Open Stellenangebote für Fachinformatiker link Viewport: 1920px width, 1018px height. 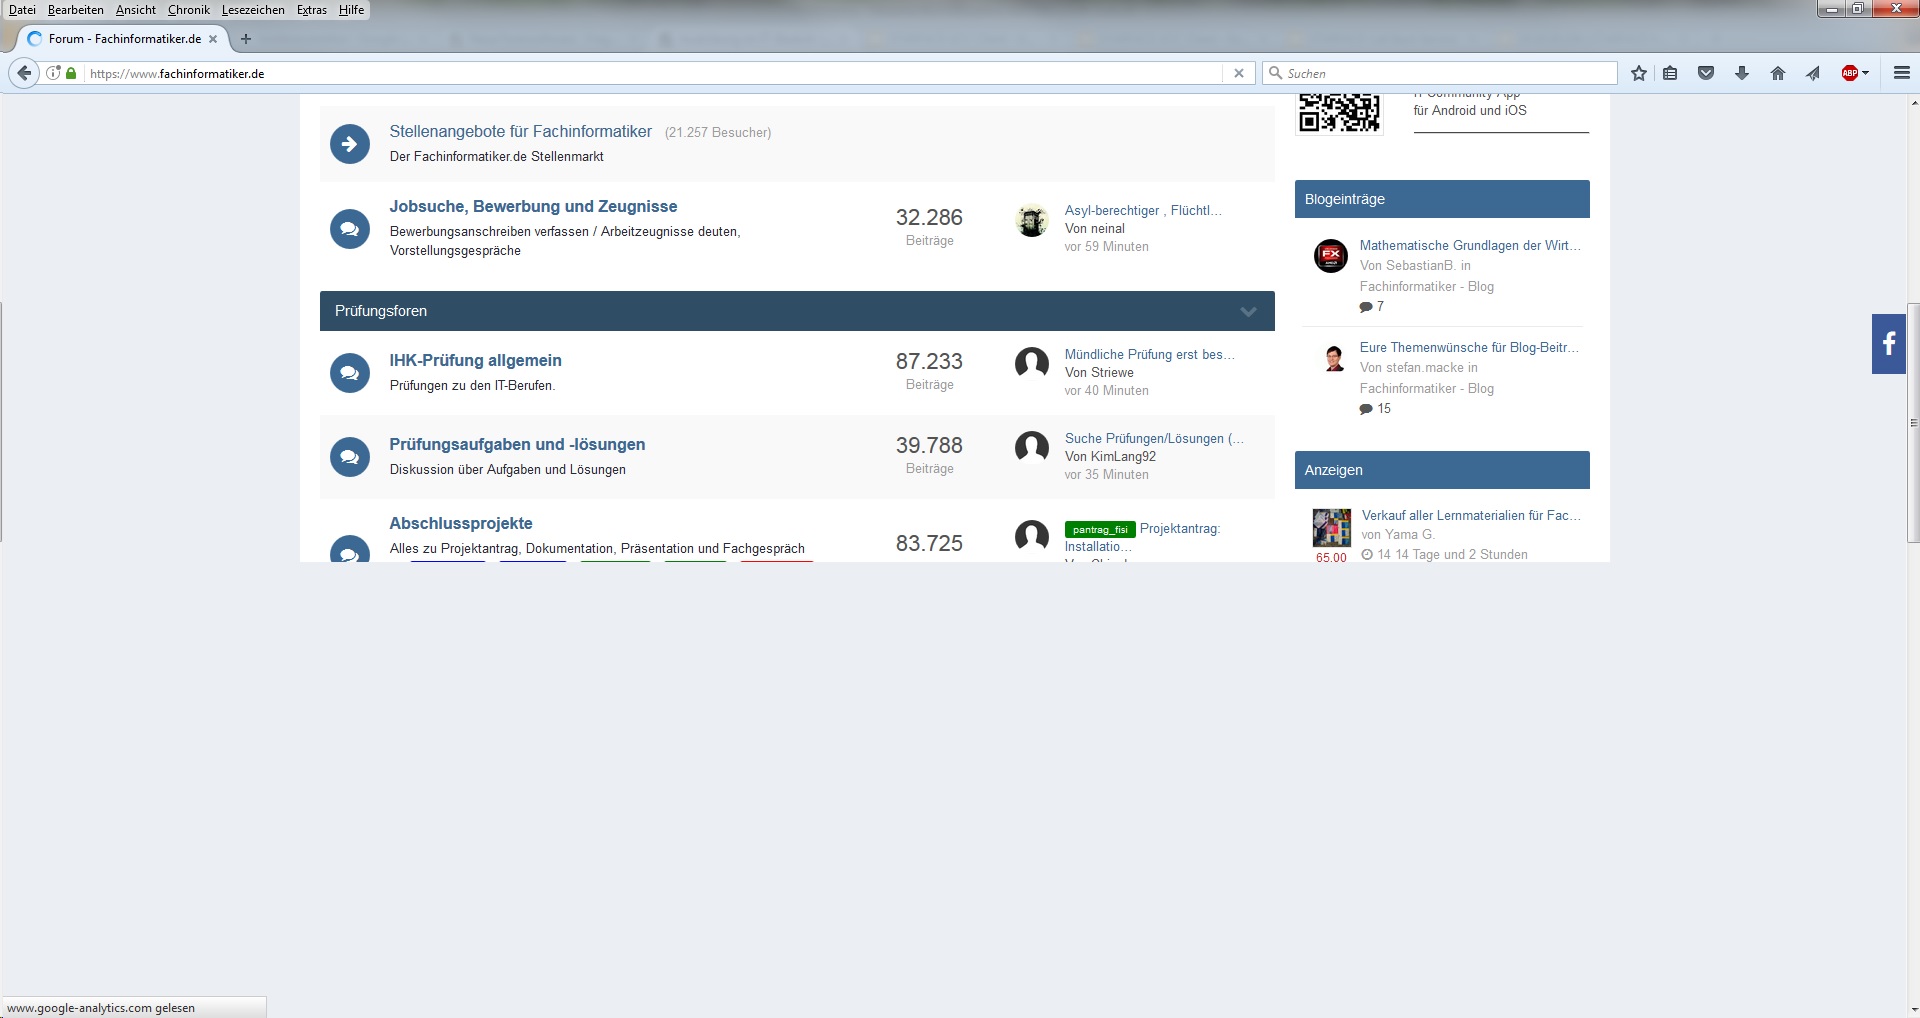(520, 132)
